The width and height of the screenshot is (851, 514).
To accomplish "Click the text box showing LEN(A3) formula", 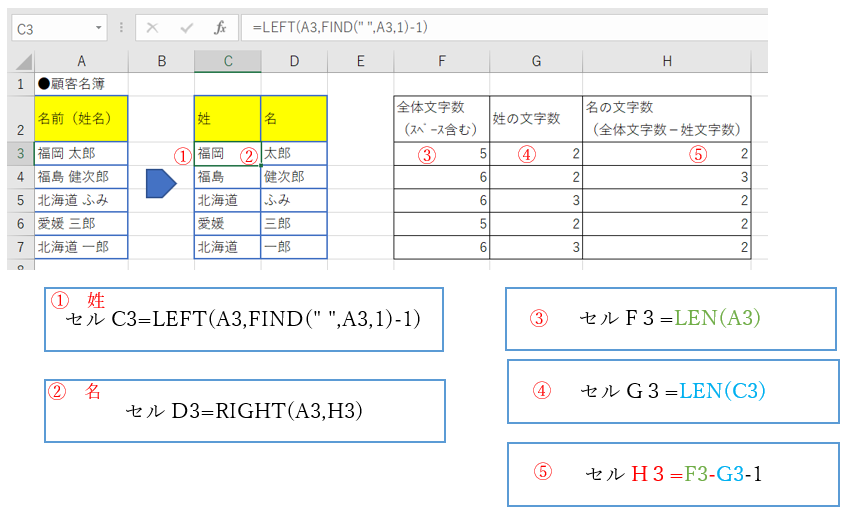I will [x=670, y=319].
